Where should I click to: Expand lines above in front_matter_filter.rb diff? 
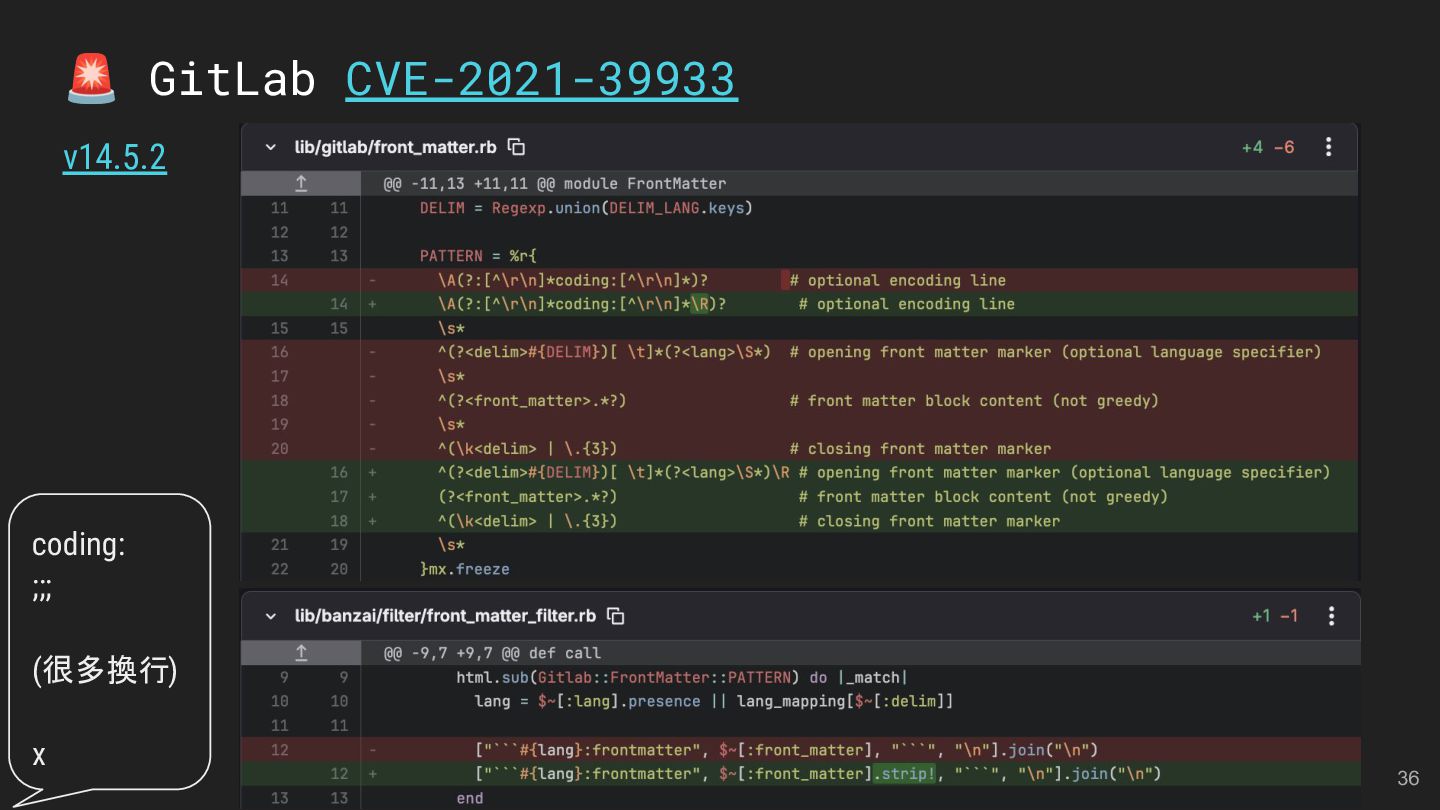click(x=301, y=653)
